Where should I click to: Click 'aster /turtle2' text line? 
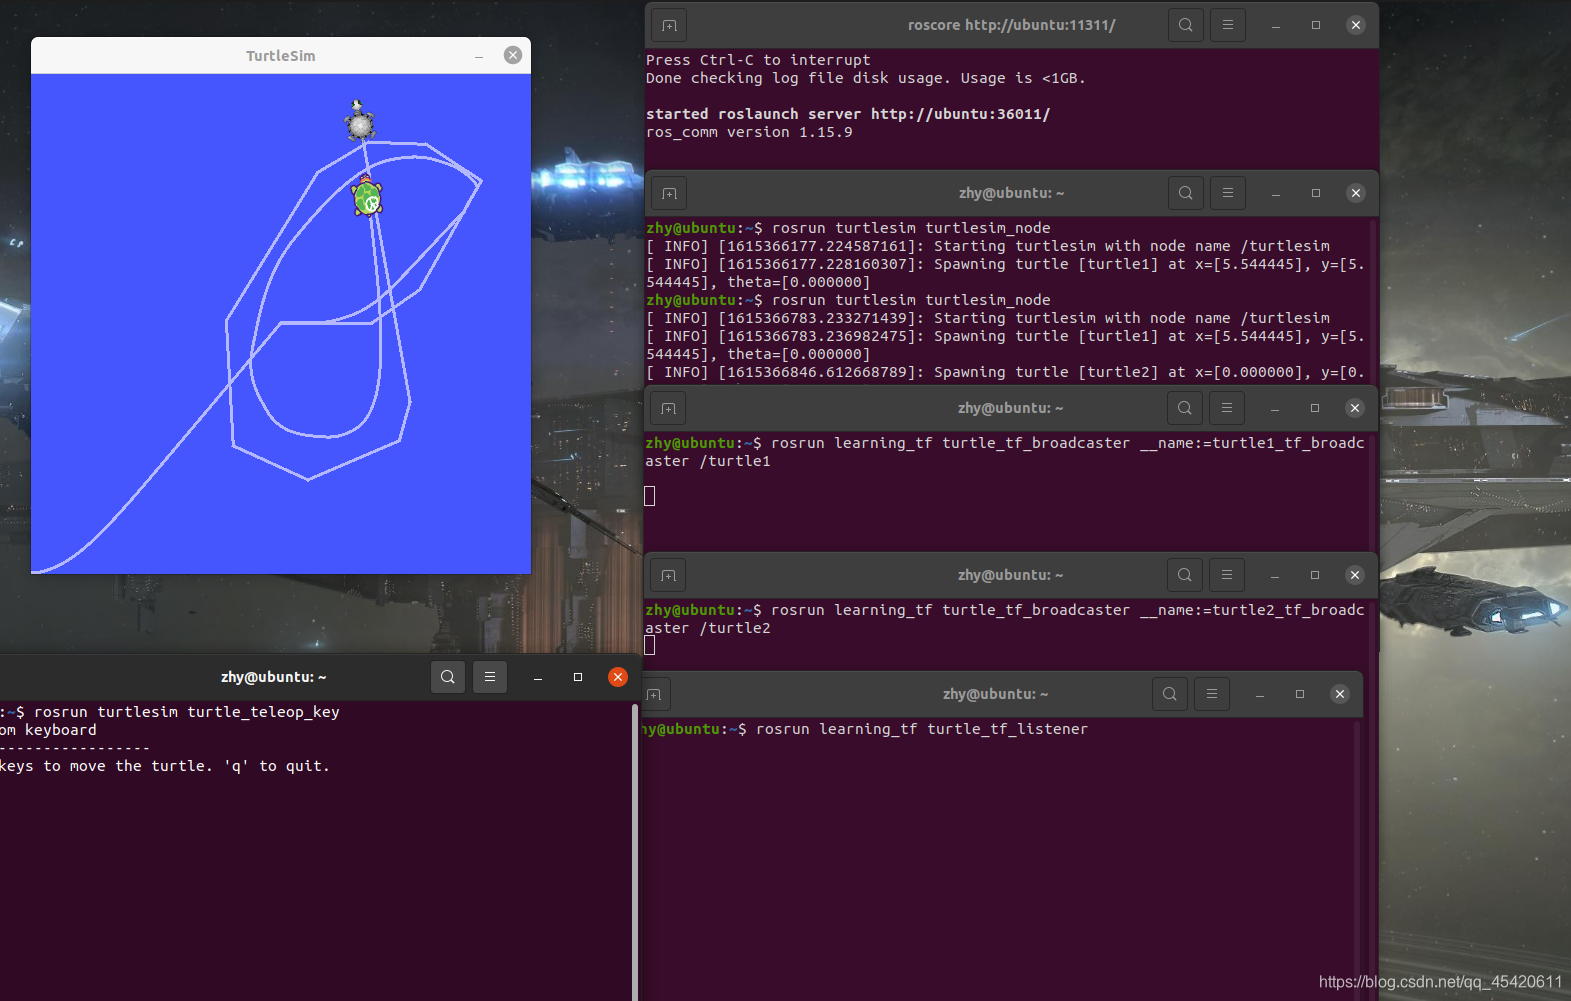coord(708,628)
